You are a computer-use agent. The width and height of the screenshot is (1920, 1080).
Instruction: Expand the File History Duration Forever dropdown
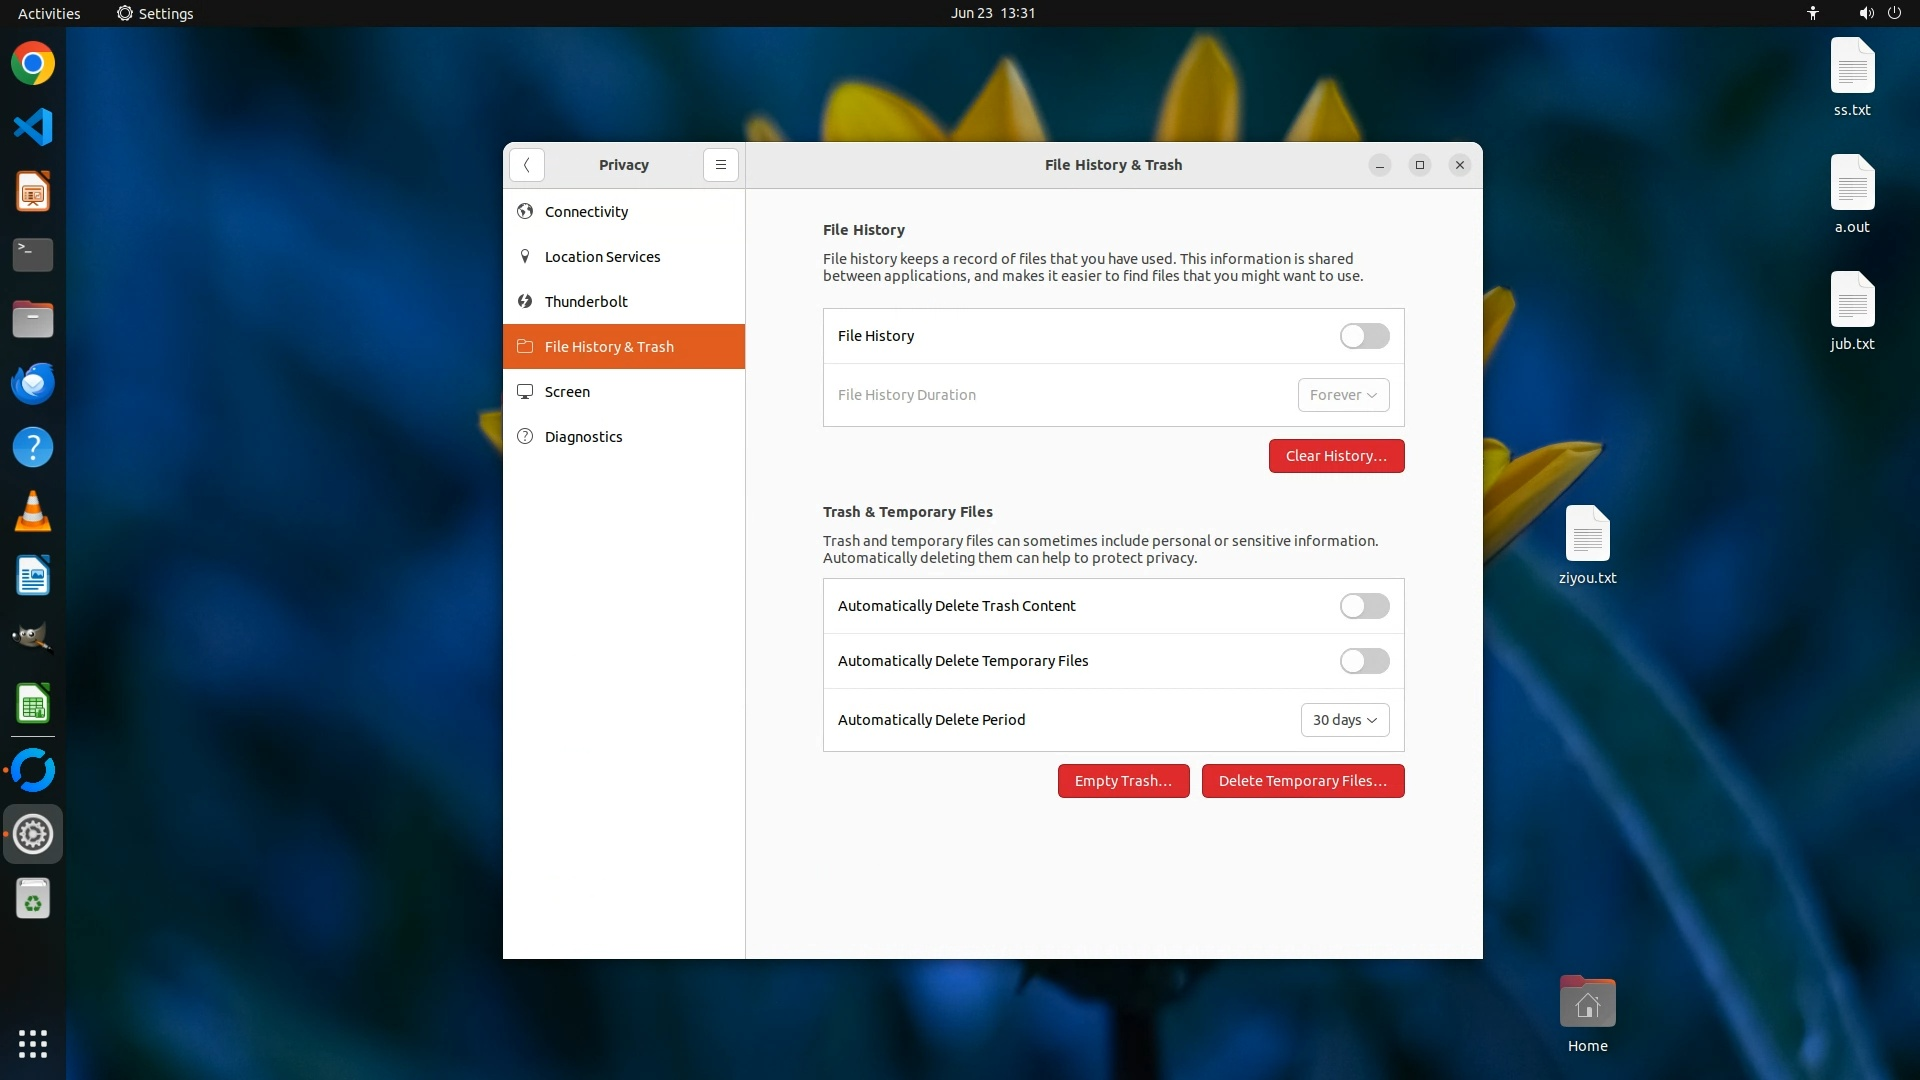click(1343, 395)
